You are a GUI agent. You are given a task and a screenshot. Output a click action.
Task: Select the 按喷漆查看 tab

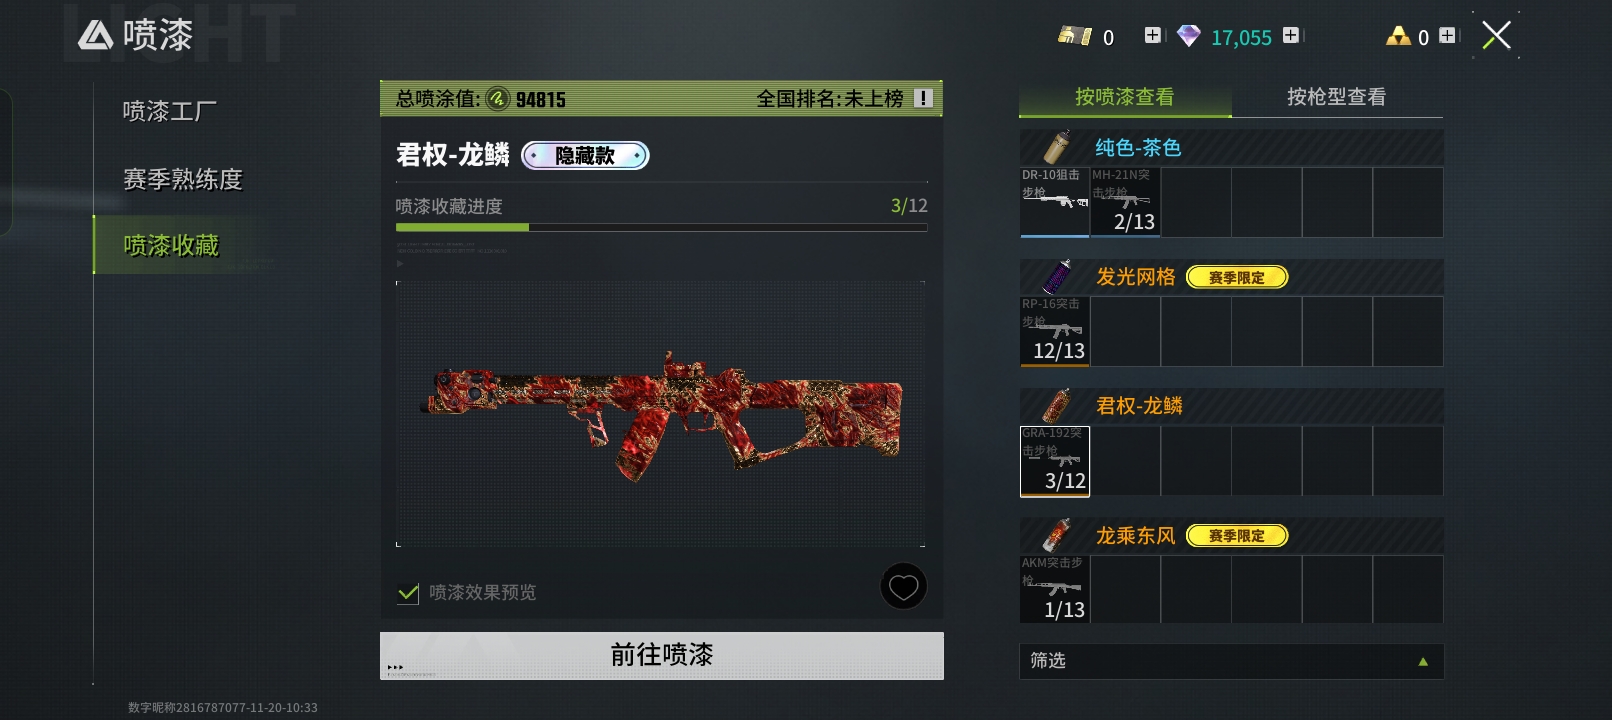coord(1125,97)
